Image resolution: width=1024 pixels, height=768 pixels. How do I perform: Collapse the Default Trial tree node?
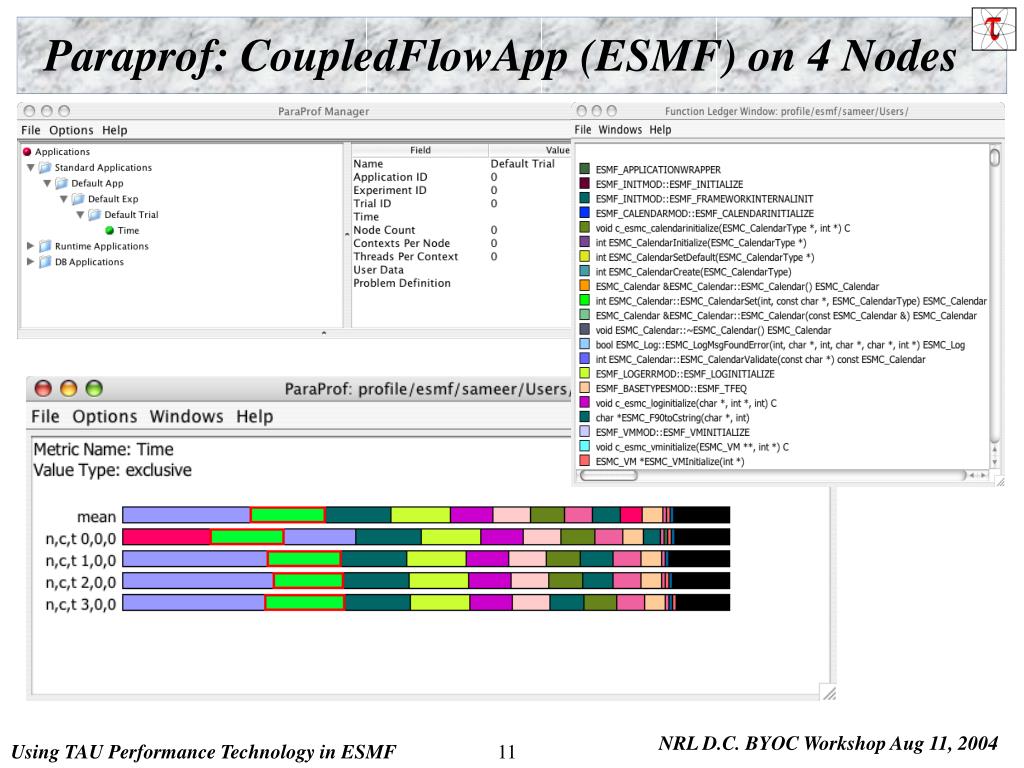coord(80,214)
